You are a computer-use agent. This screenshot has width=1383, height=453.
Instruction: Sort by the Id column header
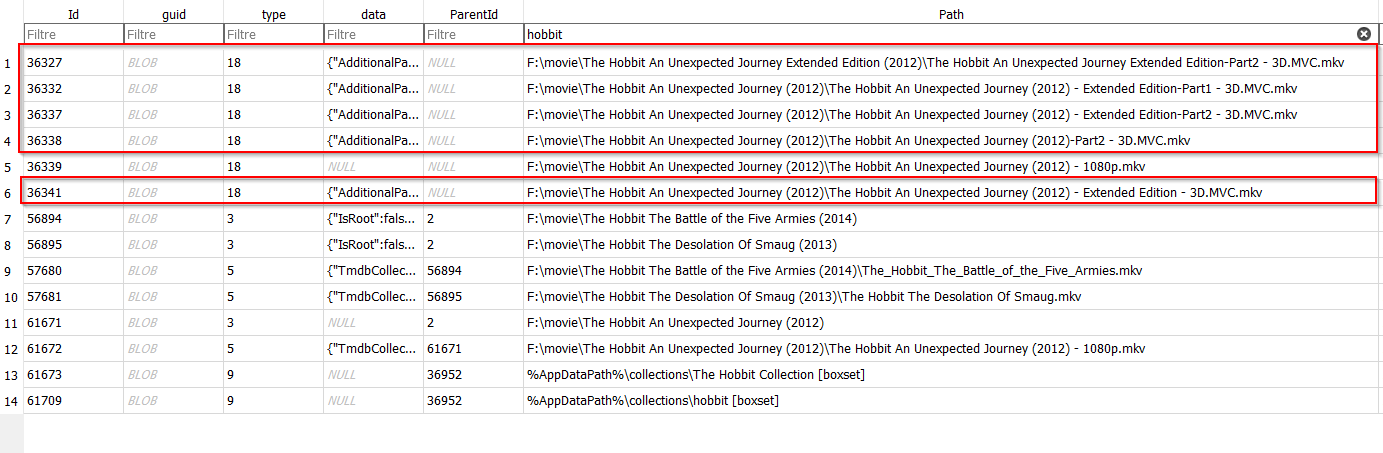[x=73, y=14]
